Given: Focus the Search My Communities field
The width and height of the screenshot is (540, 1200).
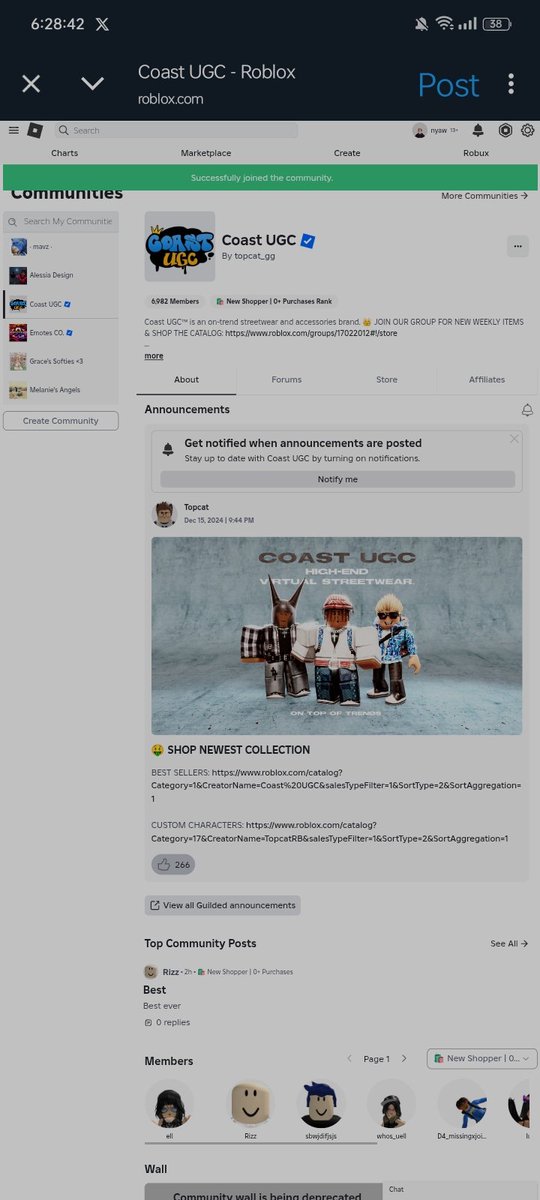Looking at the screenshot, I should 62,221.
